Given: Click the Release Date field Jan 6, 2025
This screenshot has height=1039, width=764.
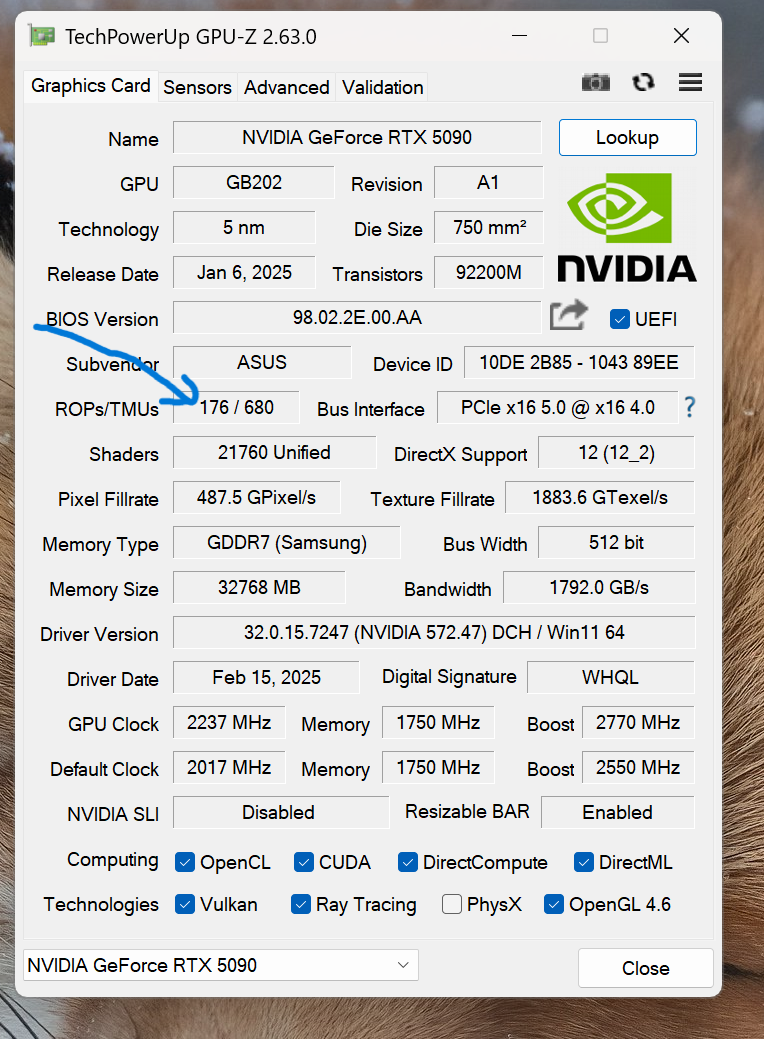Looking at the screenshot, I should tap(244, 273).
